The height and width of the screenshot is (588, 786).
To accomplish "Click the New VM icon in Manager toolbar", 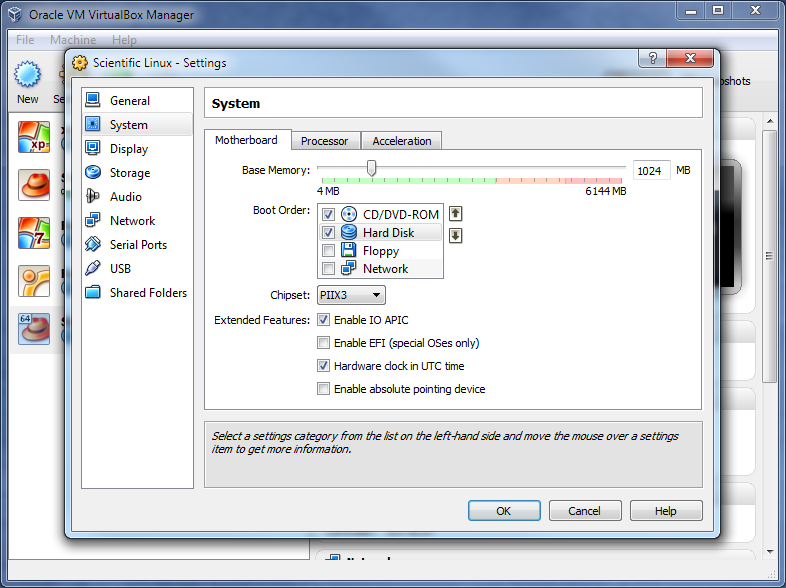I will click(x=27, y=75).
